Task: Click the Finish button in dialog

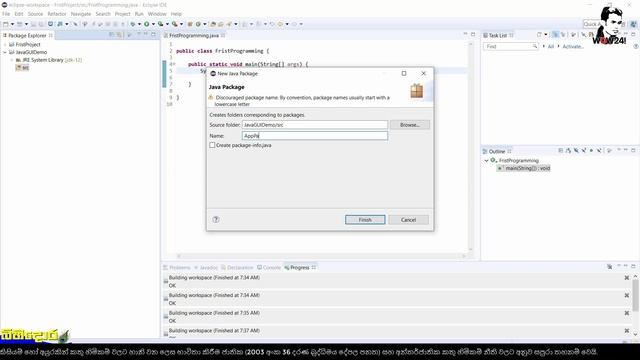Action: pyautogui.click(x=365, y=220)
